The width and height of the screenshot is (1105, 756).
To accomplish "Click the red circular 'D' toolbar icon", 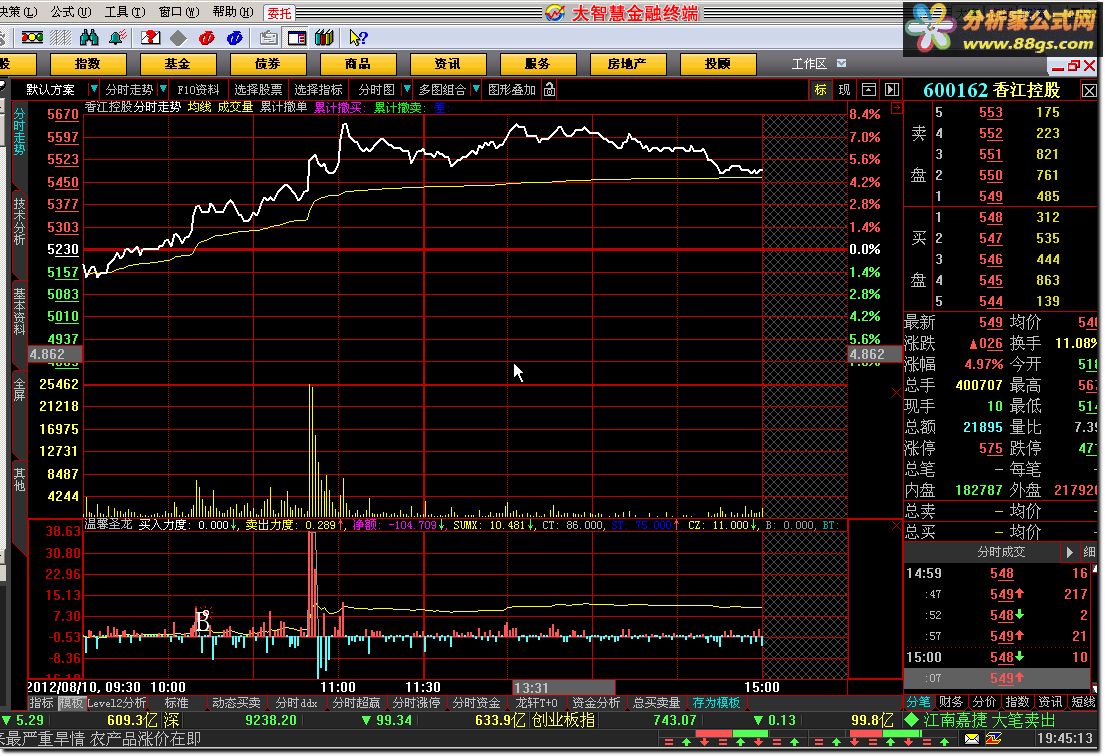I will point(206,37).
